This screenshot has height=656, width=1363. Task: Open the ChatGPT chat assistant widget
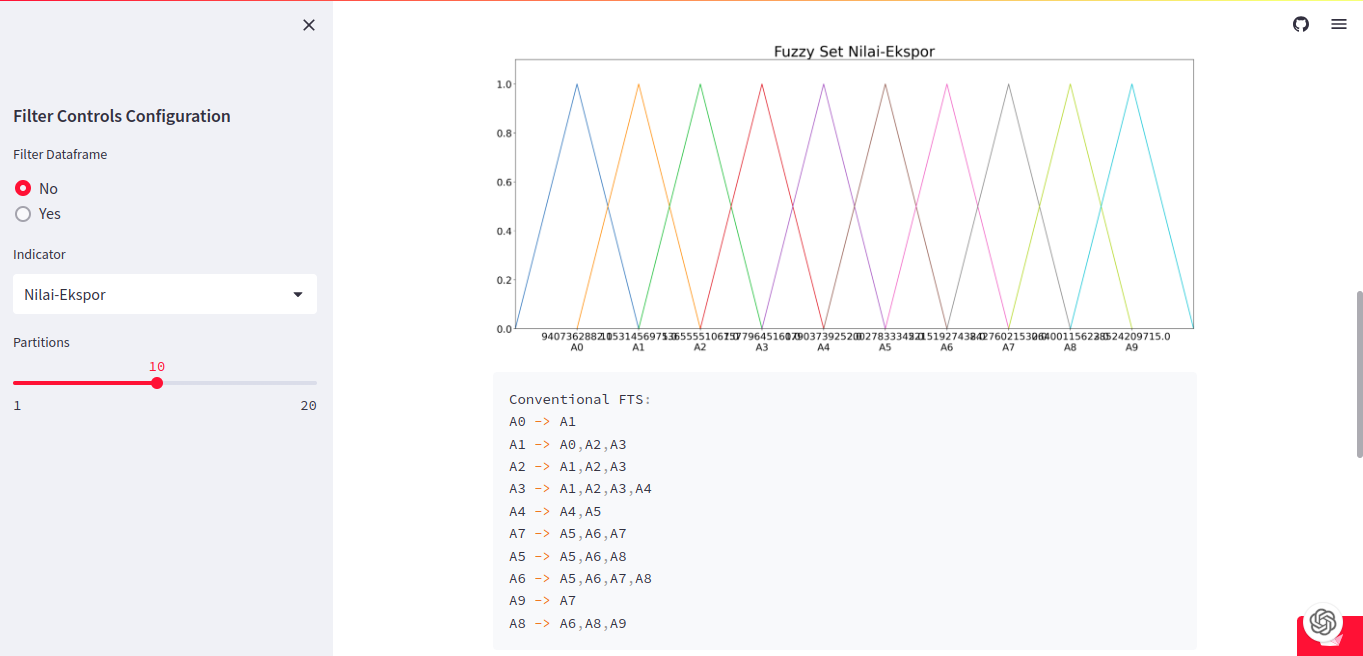(1325, 623)
